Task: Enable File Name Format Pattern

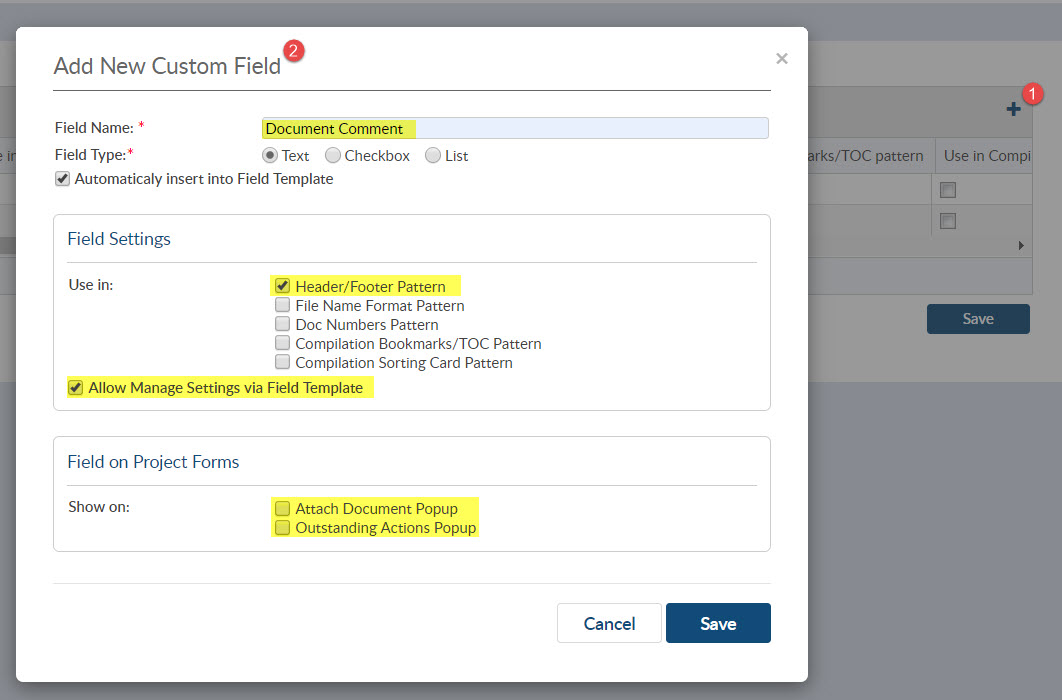Action: [283, 305]
